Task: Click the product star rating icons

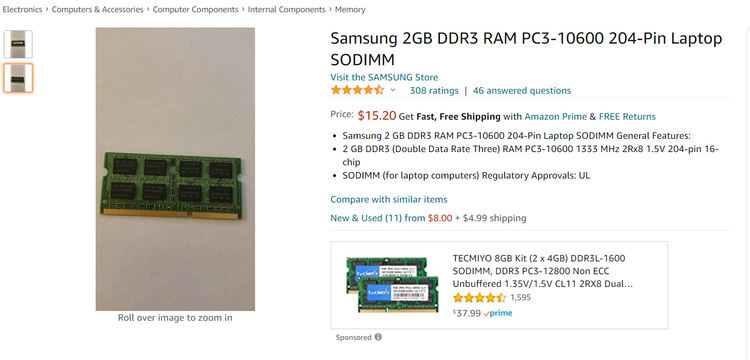Action: (x=357, y=90)
